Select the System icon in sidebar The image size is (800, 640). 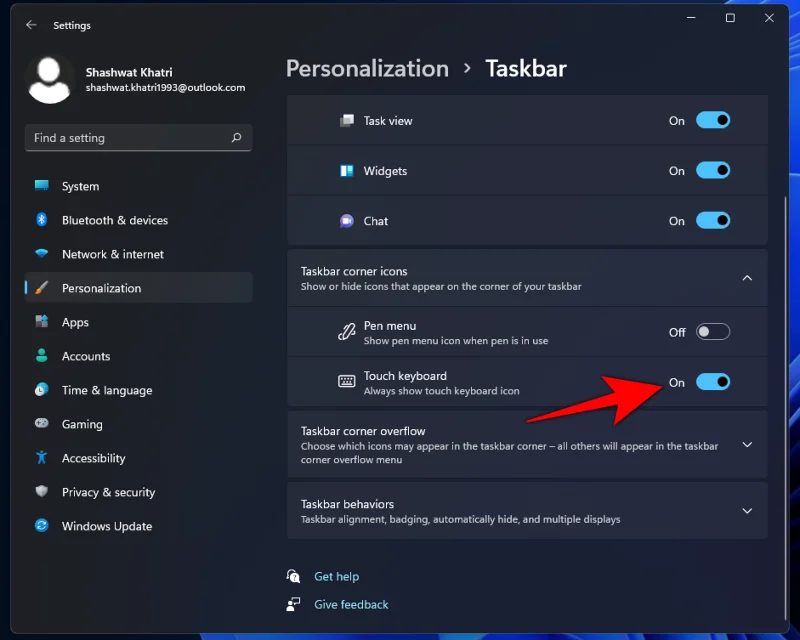point(42,186)
